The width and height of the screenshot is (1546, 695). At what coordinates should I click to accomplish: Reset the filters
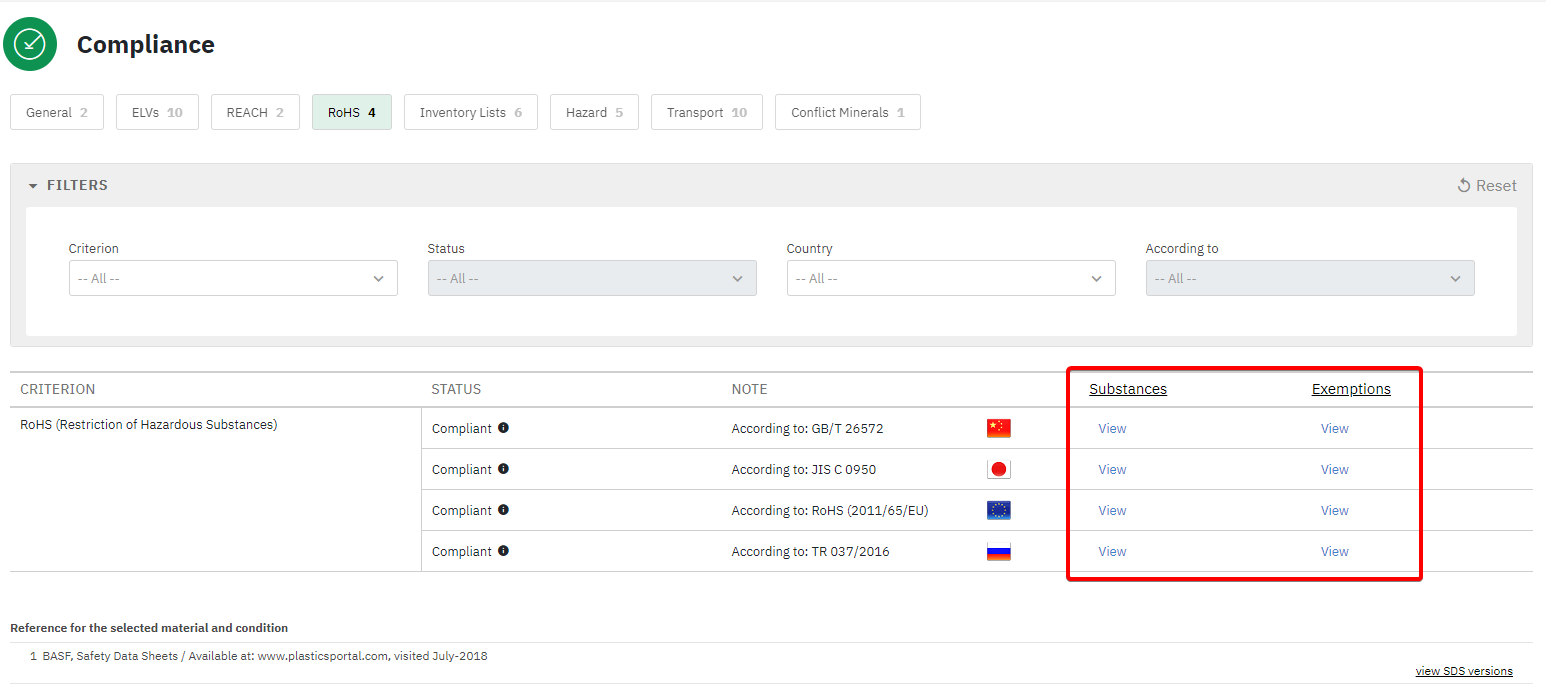pyautogui.click(x=1487, y=185)
